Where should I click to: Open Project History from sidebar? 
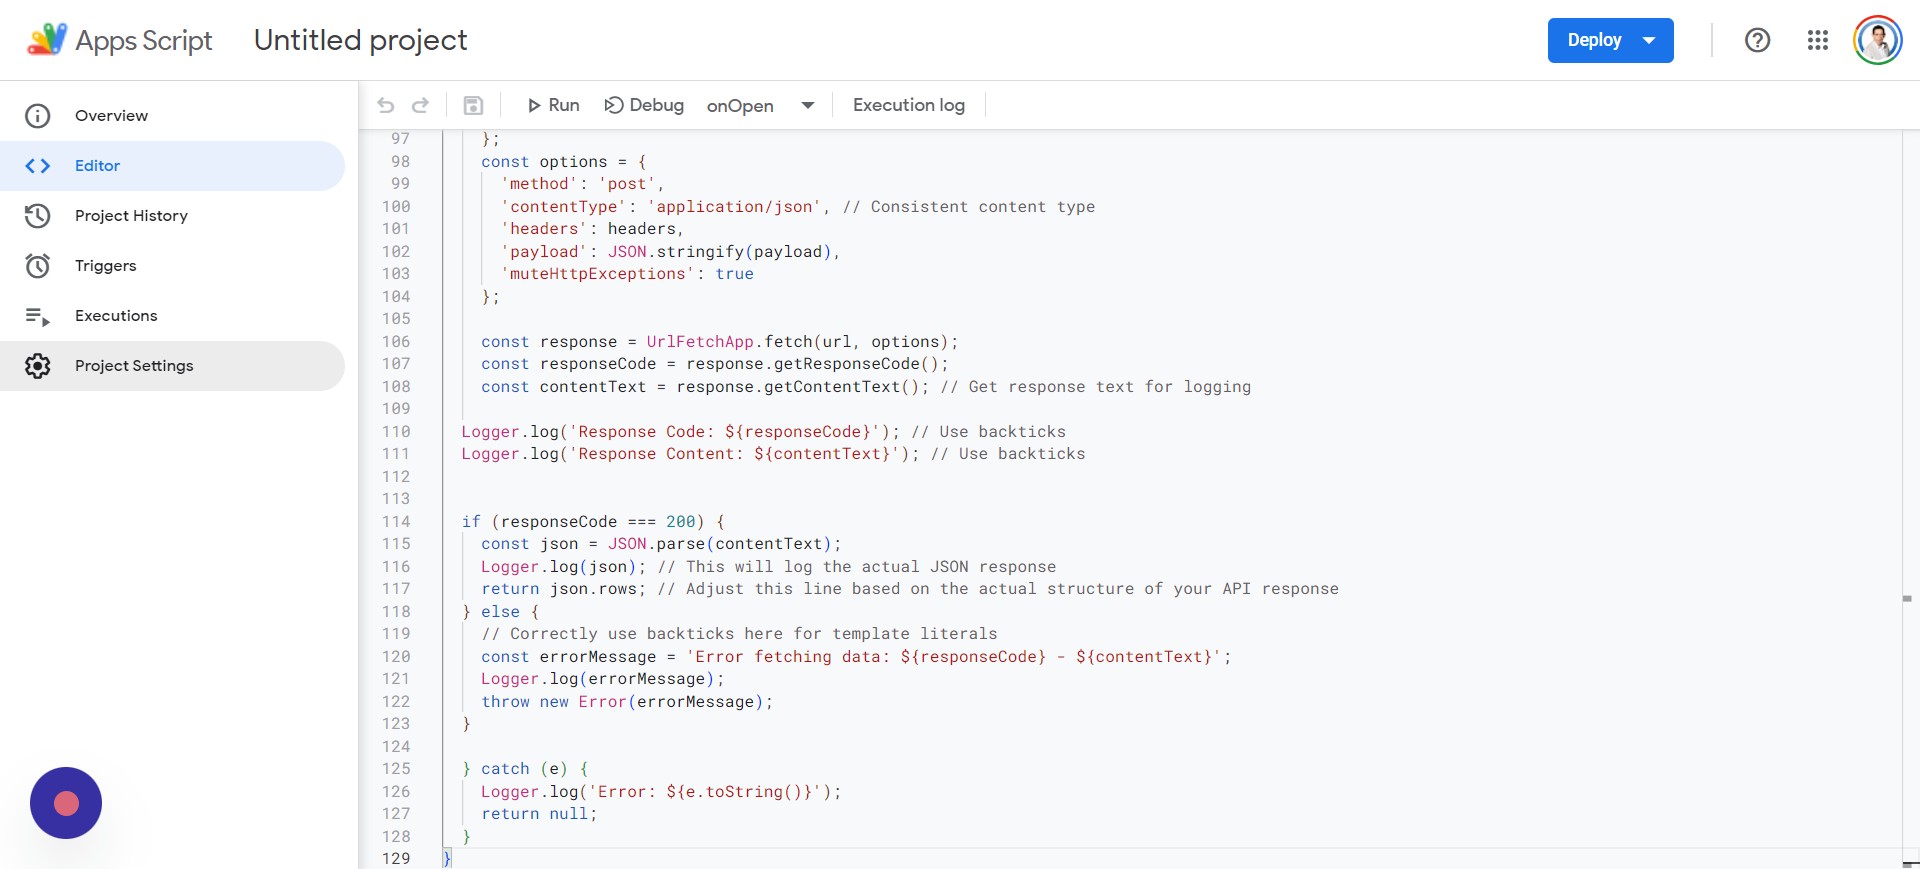[131, 216]
